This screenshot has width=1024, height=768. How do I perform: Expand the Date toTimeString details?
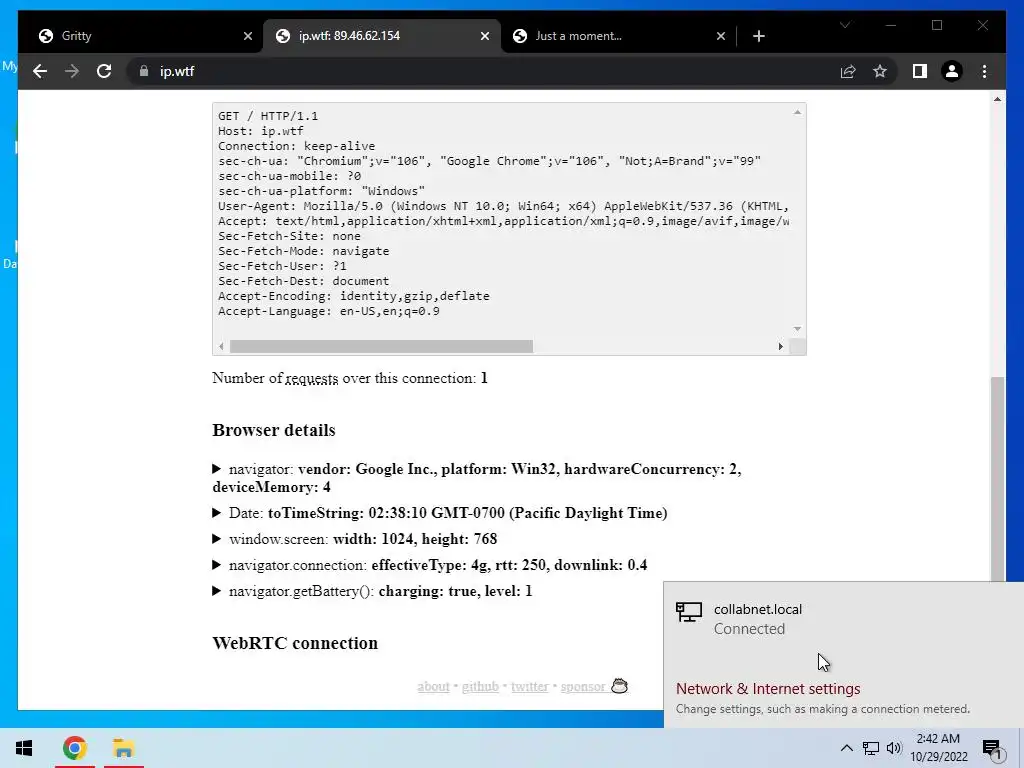pyautogui.click(x=440, y=513)
